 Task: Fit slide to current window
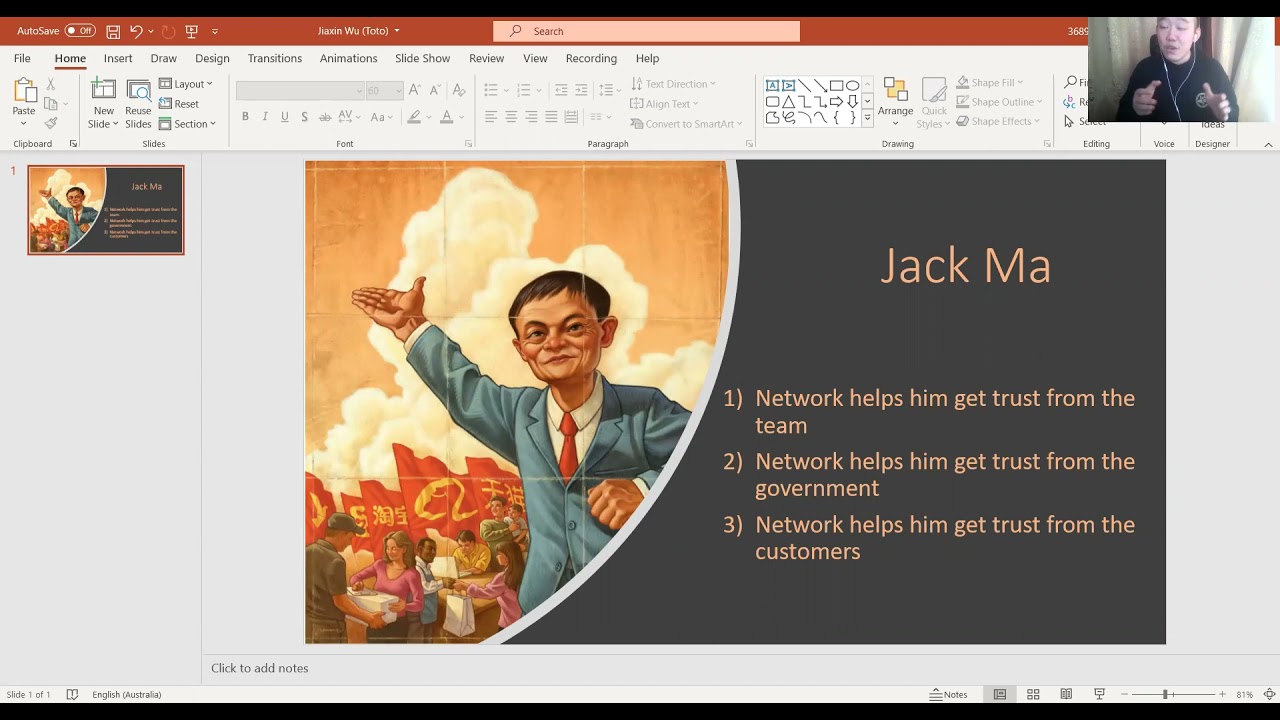[x=1270, y=694]
